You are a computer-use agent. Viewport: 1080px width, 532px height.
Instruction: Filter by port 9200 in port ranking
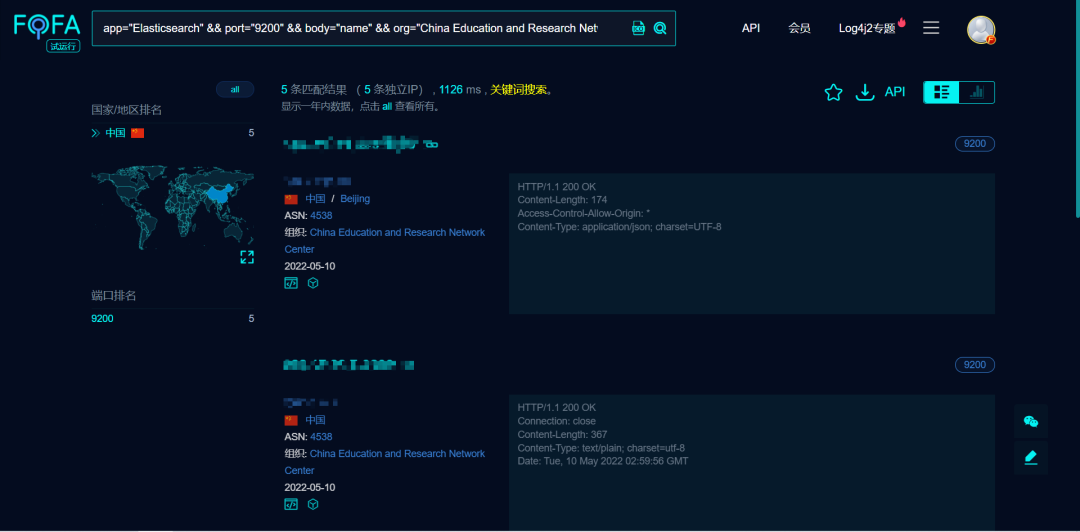point(102,318)
